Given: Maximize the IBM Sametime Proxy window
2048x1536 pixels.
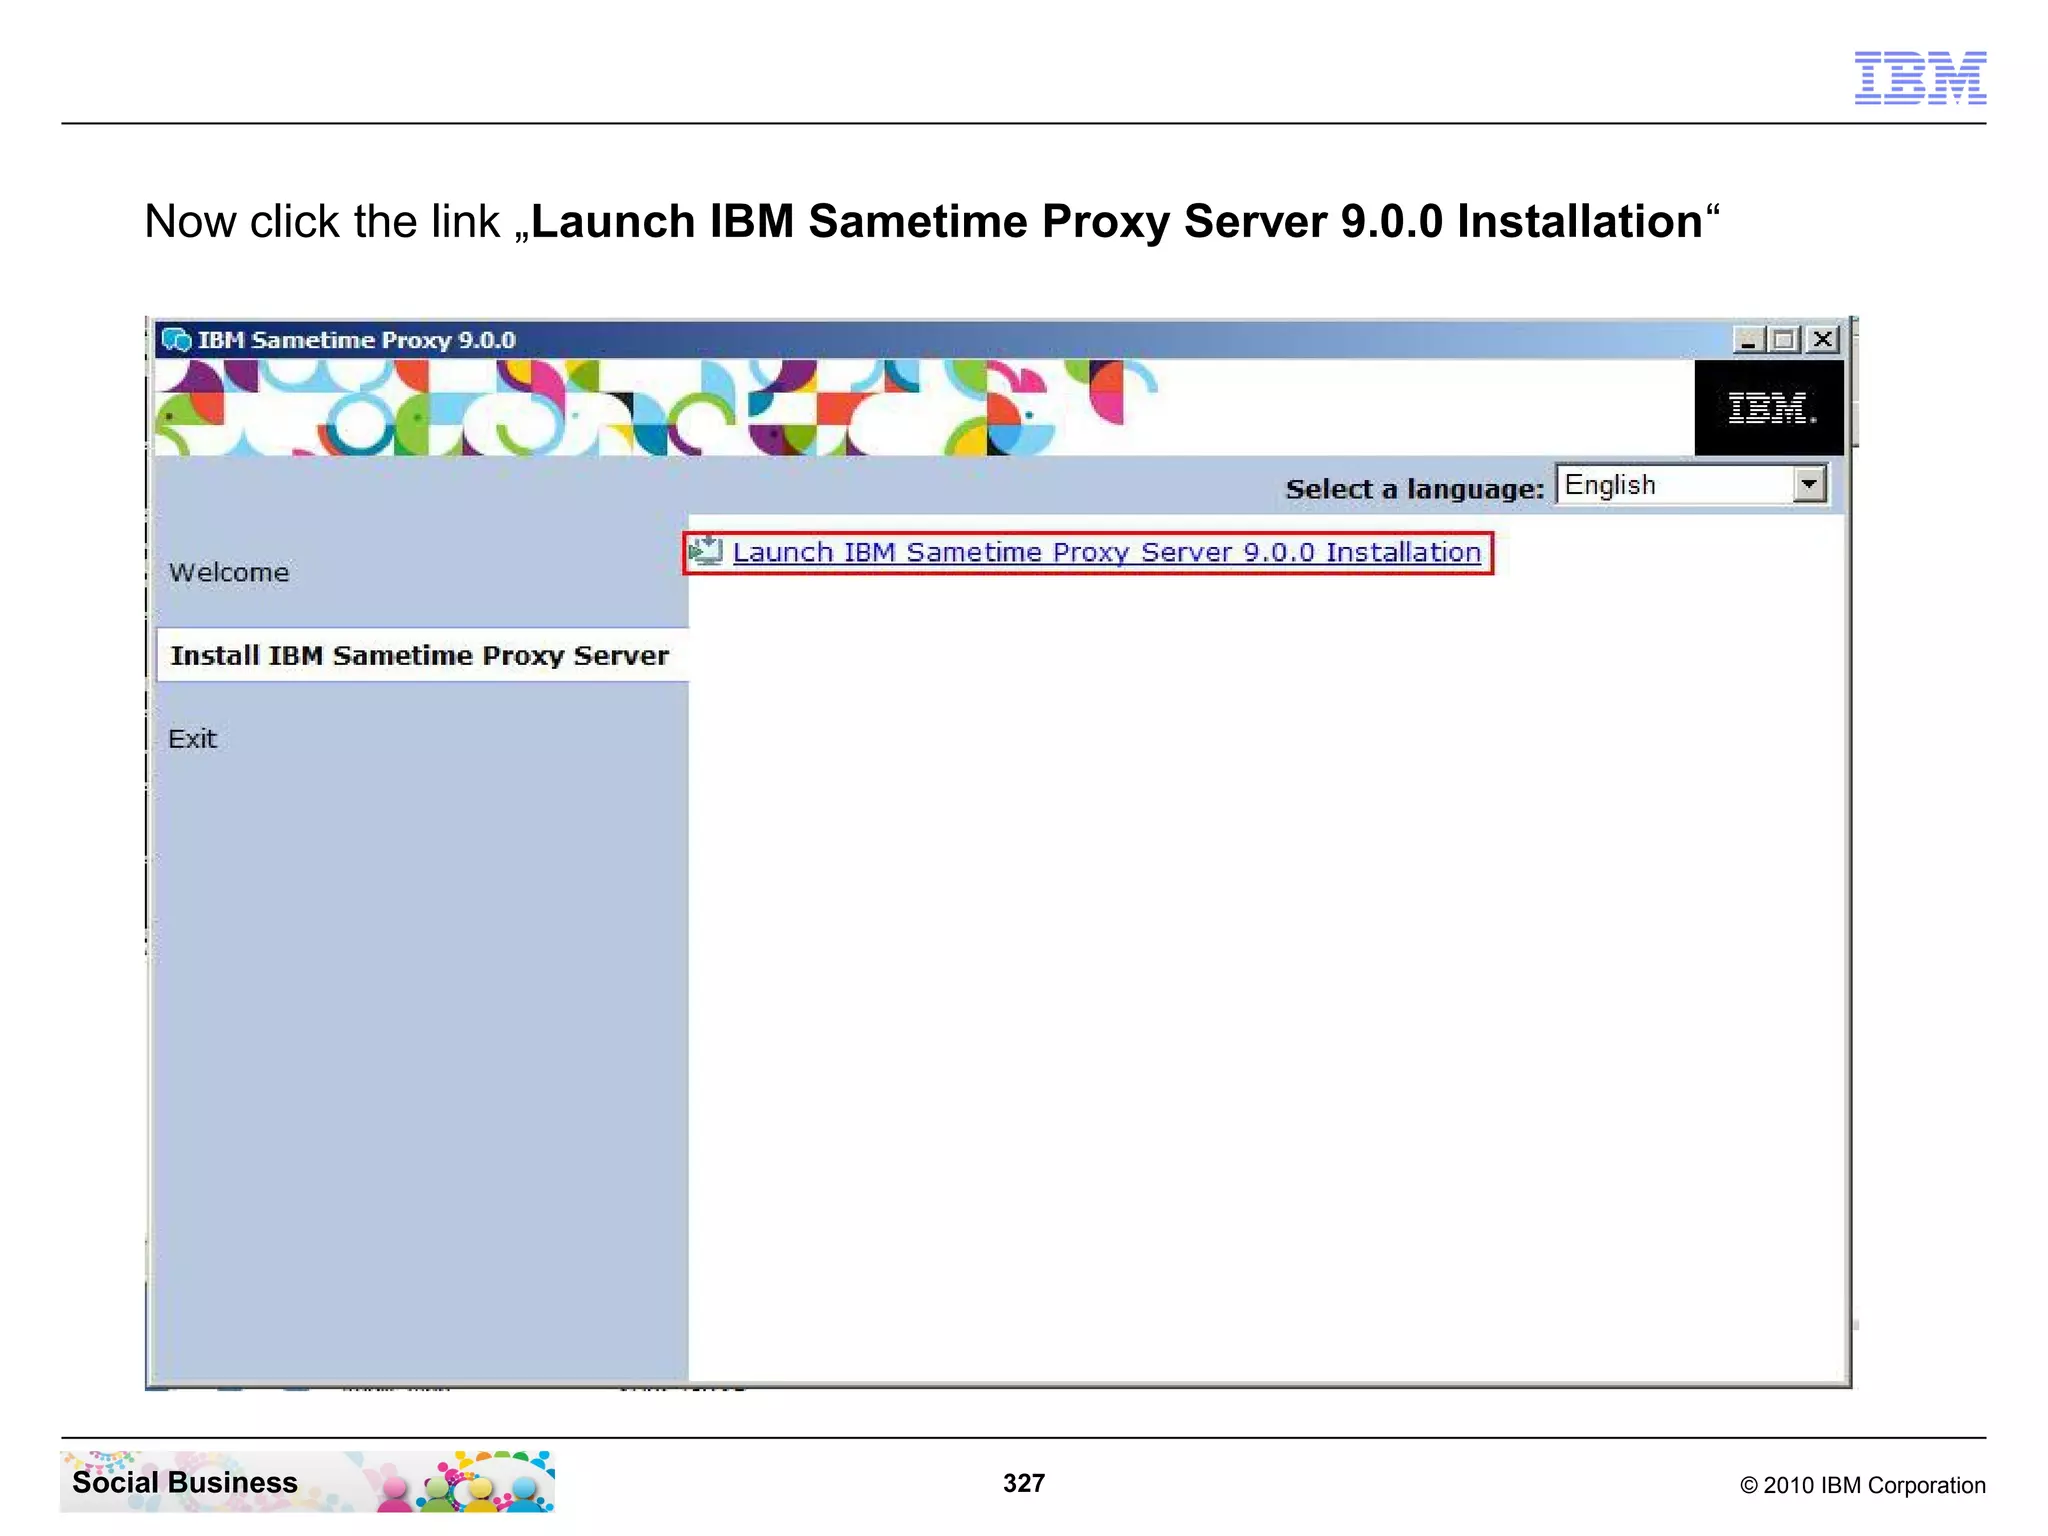Looking at the screenshot, I should click(x=1784, y=340).
